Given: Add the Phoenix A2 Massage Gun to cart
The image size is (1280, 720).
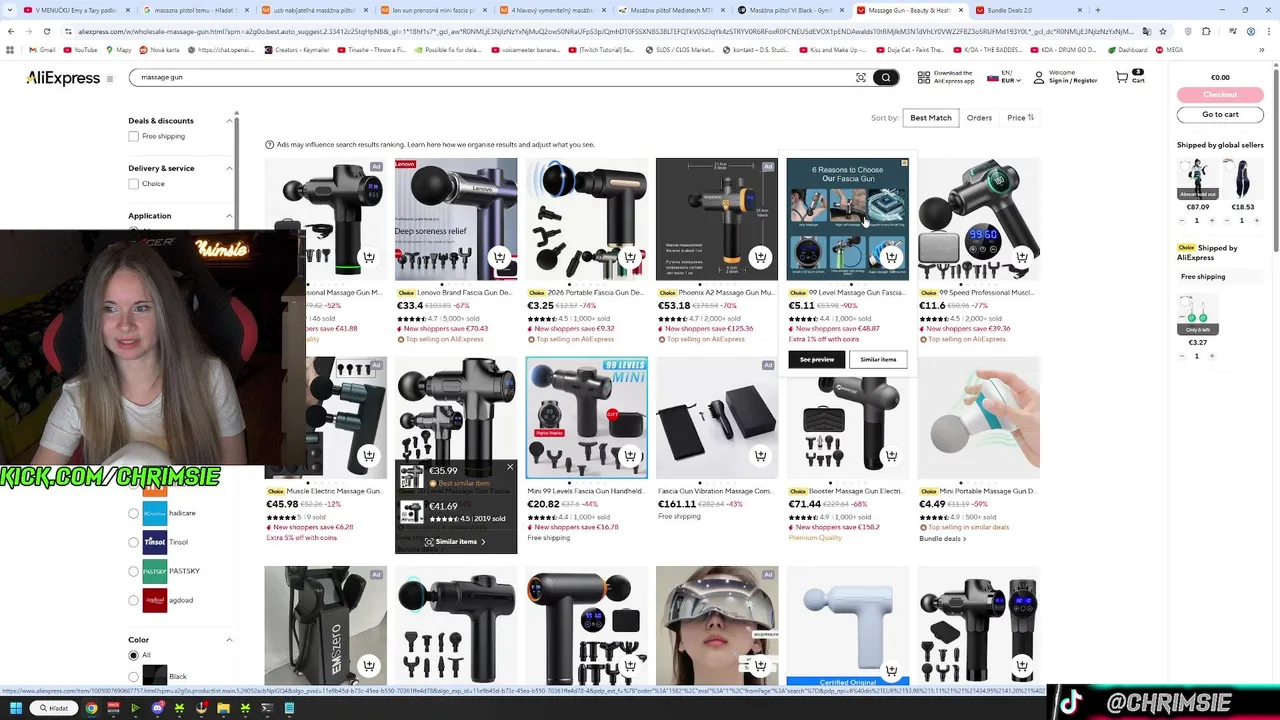Looking at the screenshot, I should point(760,257).
